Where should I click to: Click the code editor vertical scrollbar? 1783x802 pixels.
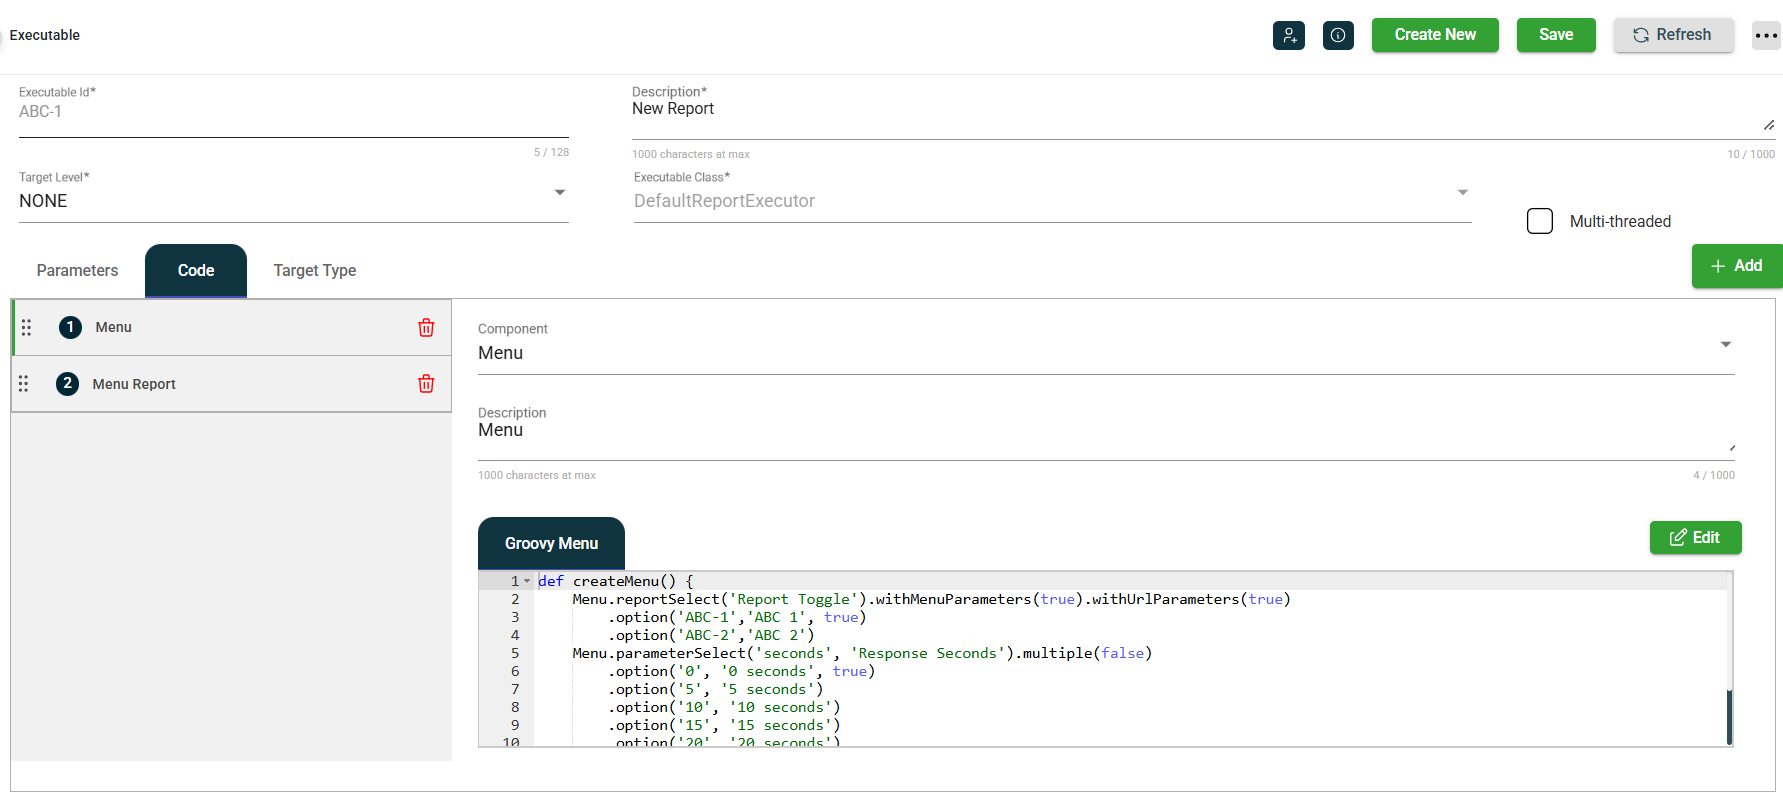1729,715
